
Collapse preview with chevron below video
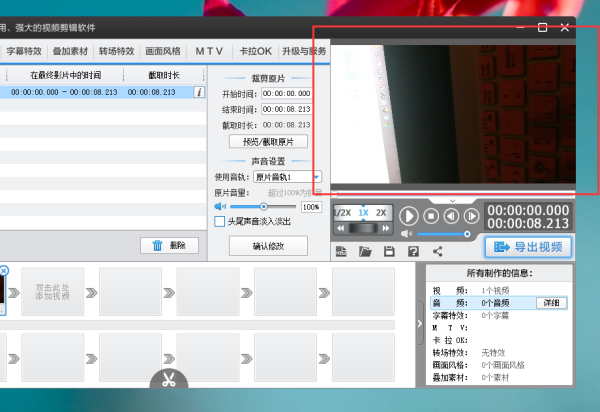[x=452, y=200]
